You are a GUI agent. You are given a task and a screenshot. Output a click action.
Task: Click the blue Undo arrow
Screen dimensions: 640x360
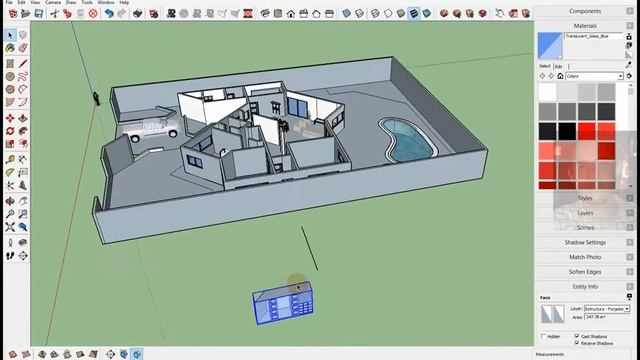click(x=109, y=13)
